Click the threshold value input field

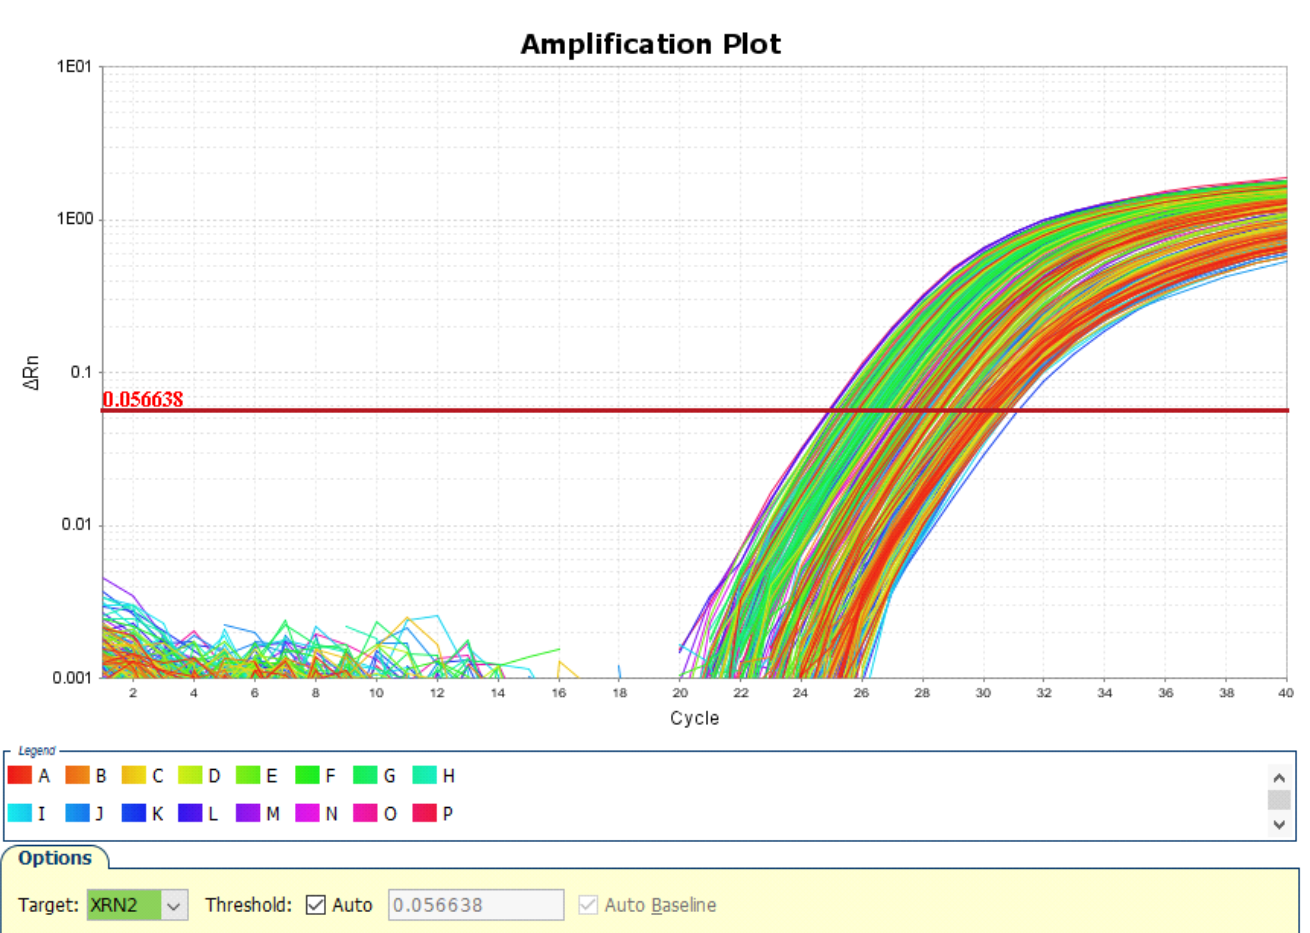coord(475,905)
